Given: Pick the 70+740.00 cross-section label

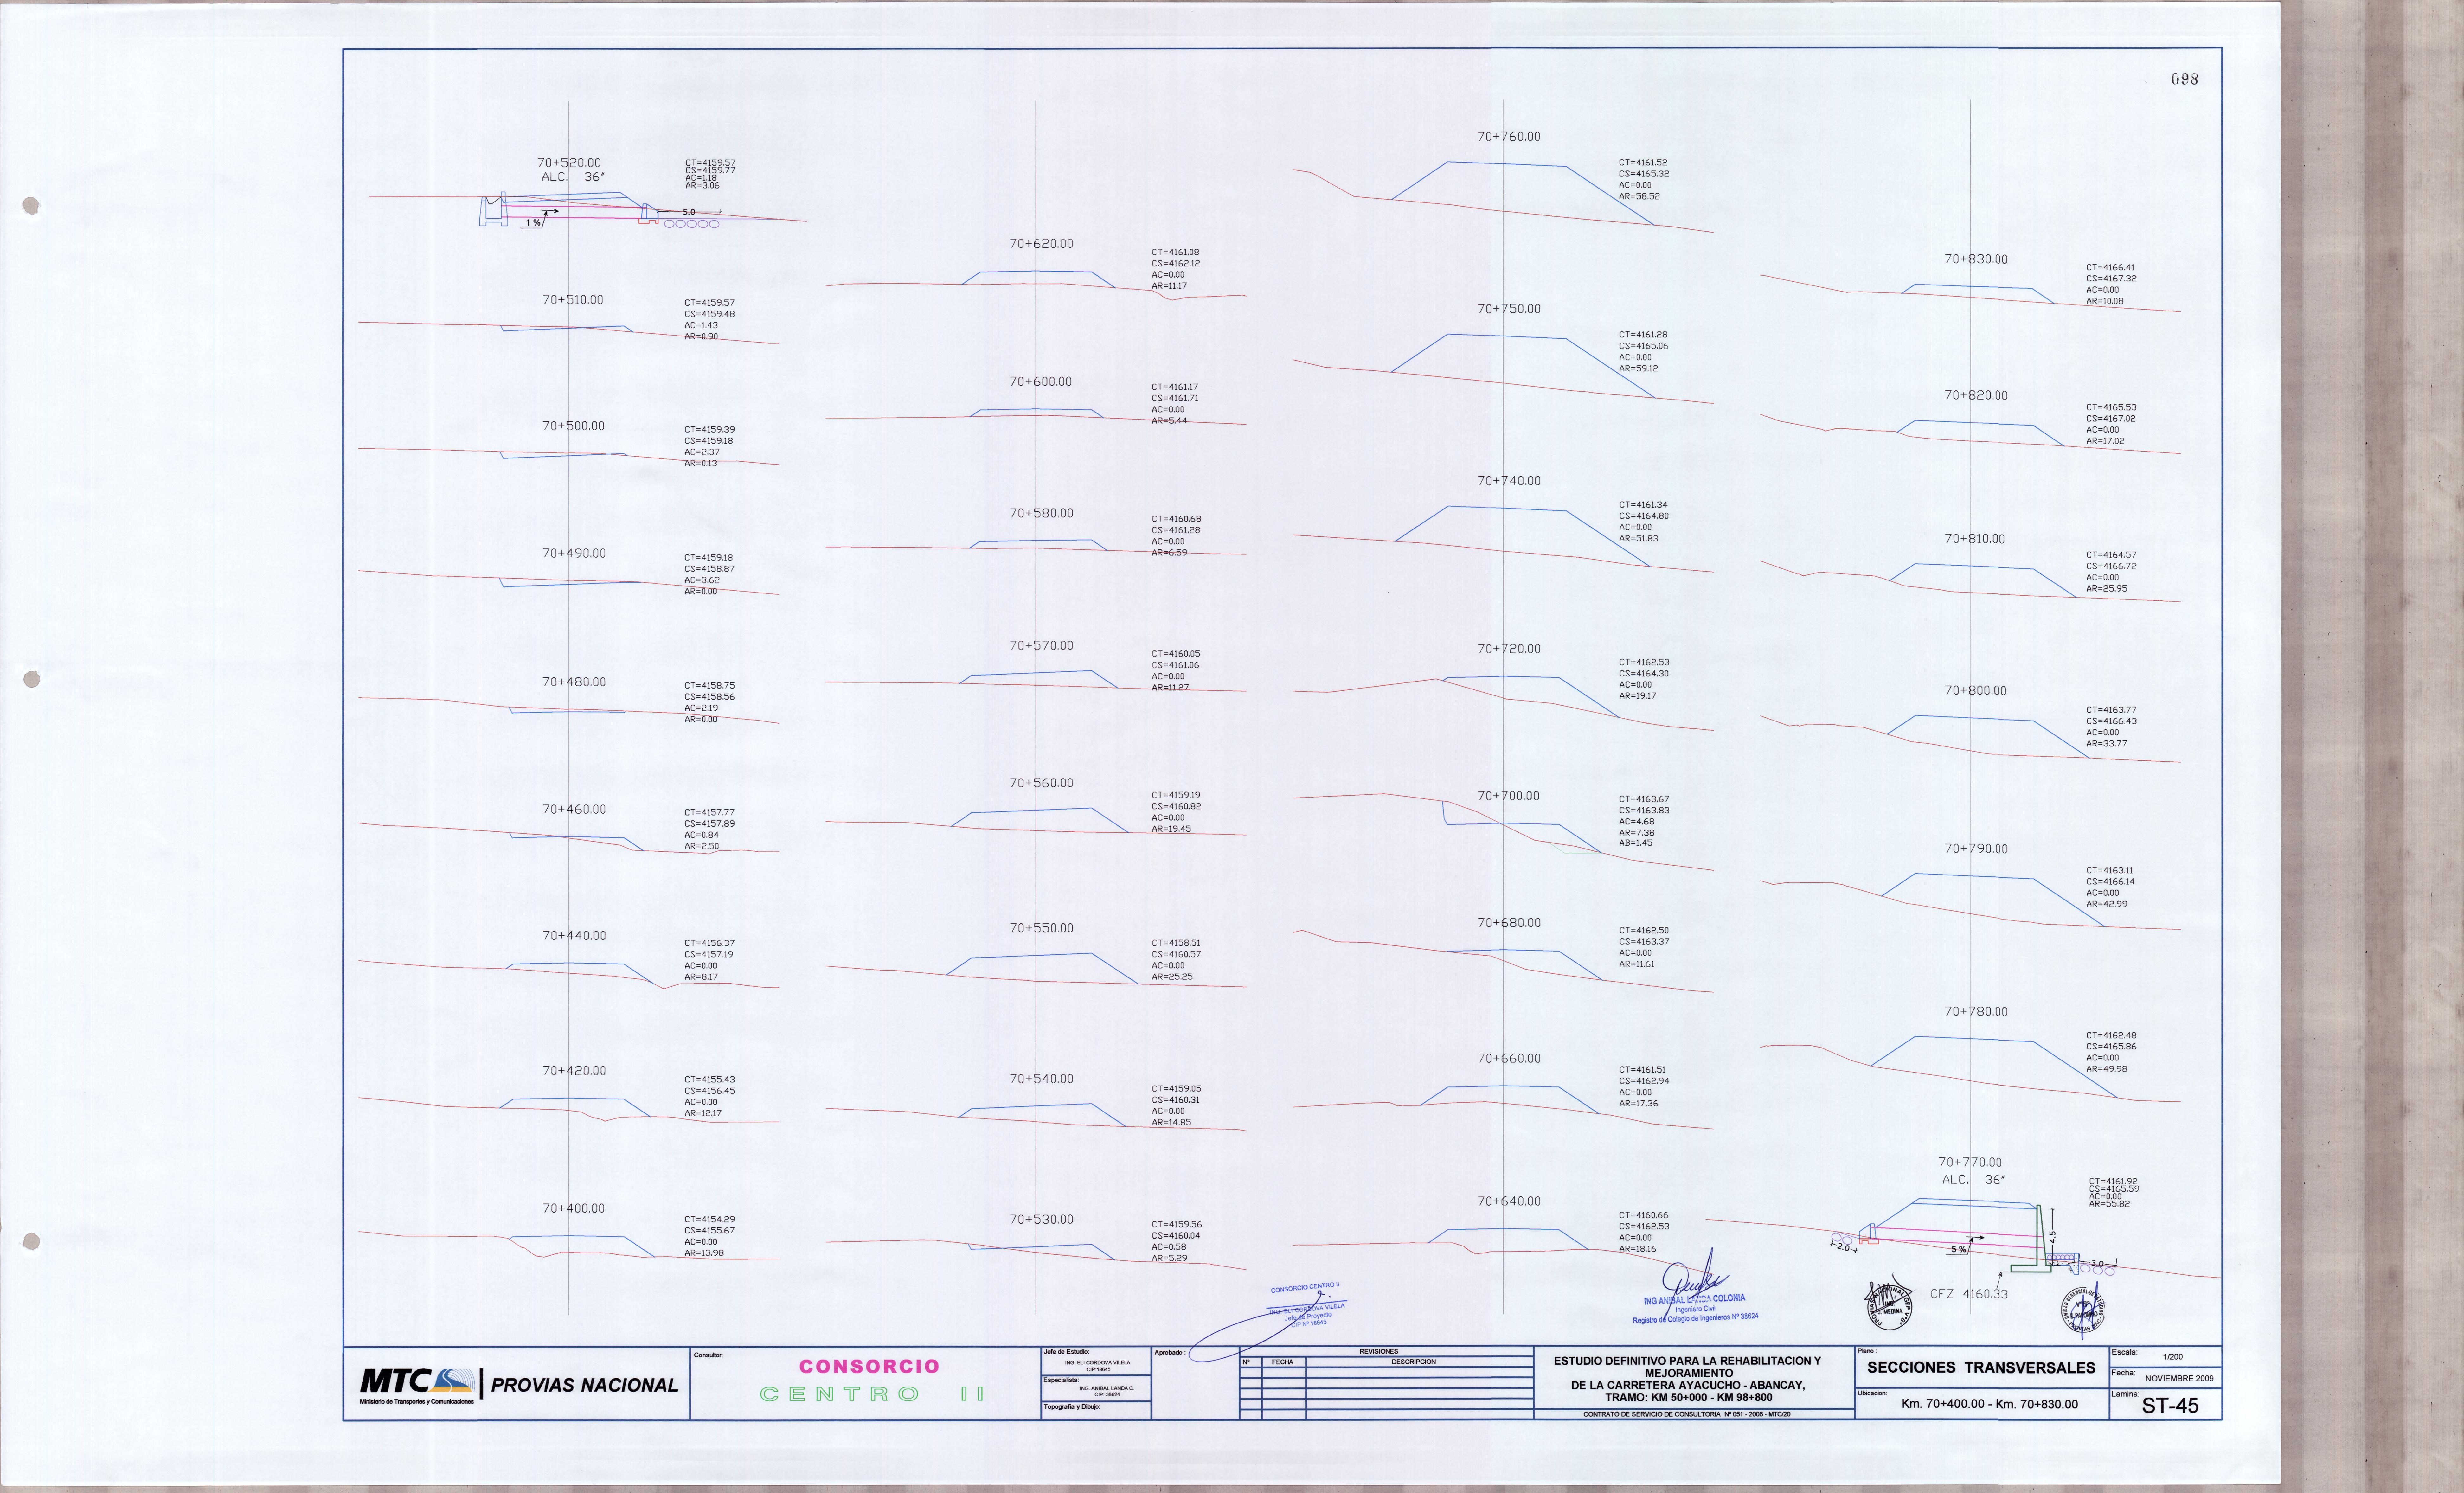Looking at the screenshot, I should (1509, 481).
